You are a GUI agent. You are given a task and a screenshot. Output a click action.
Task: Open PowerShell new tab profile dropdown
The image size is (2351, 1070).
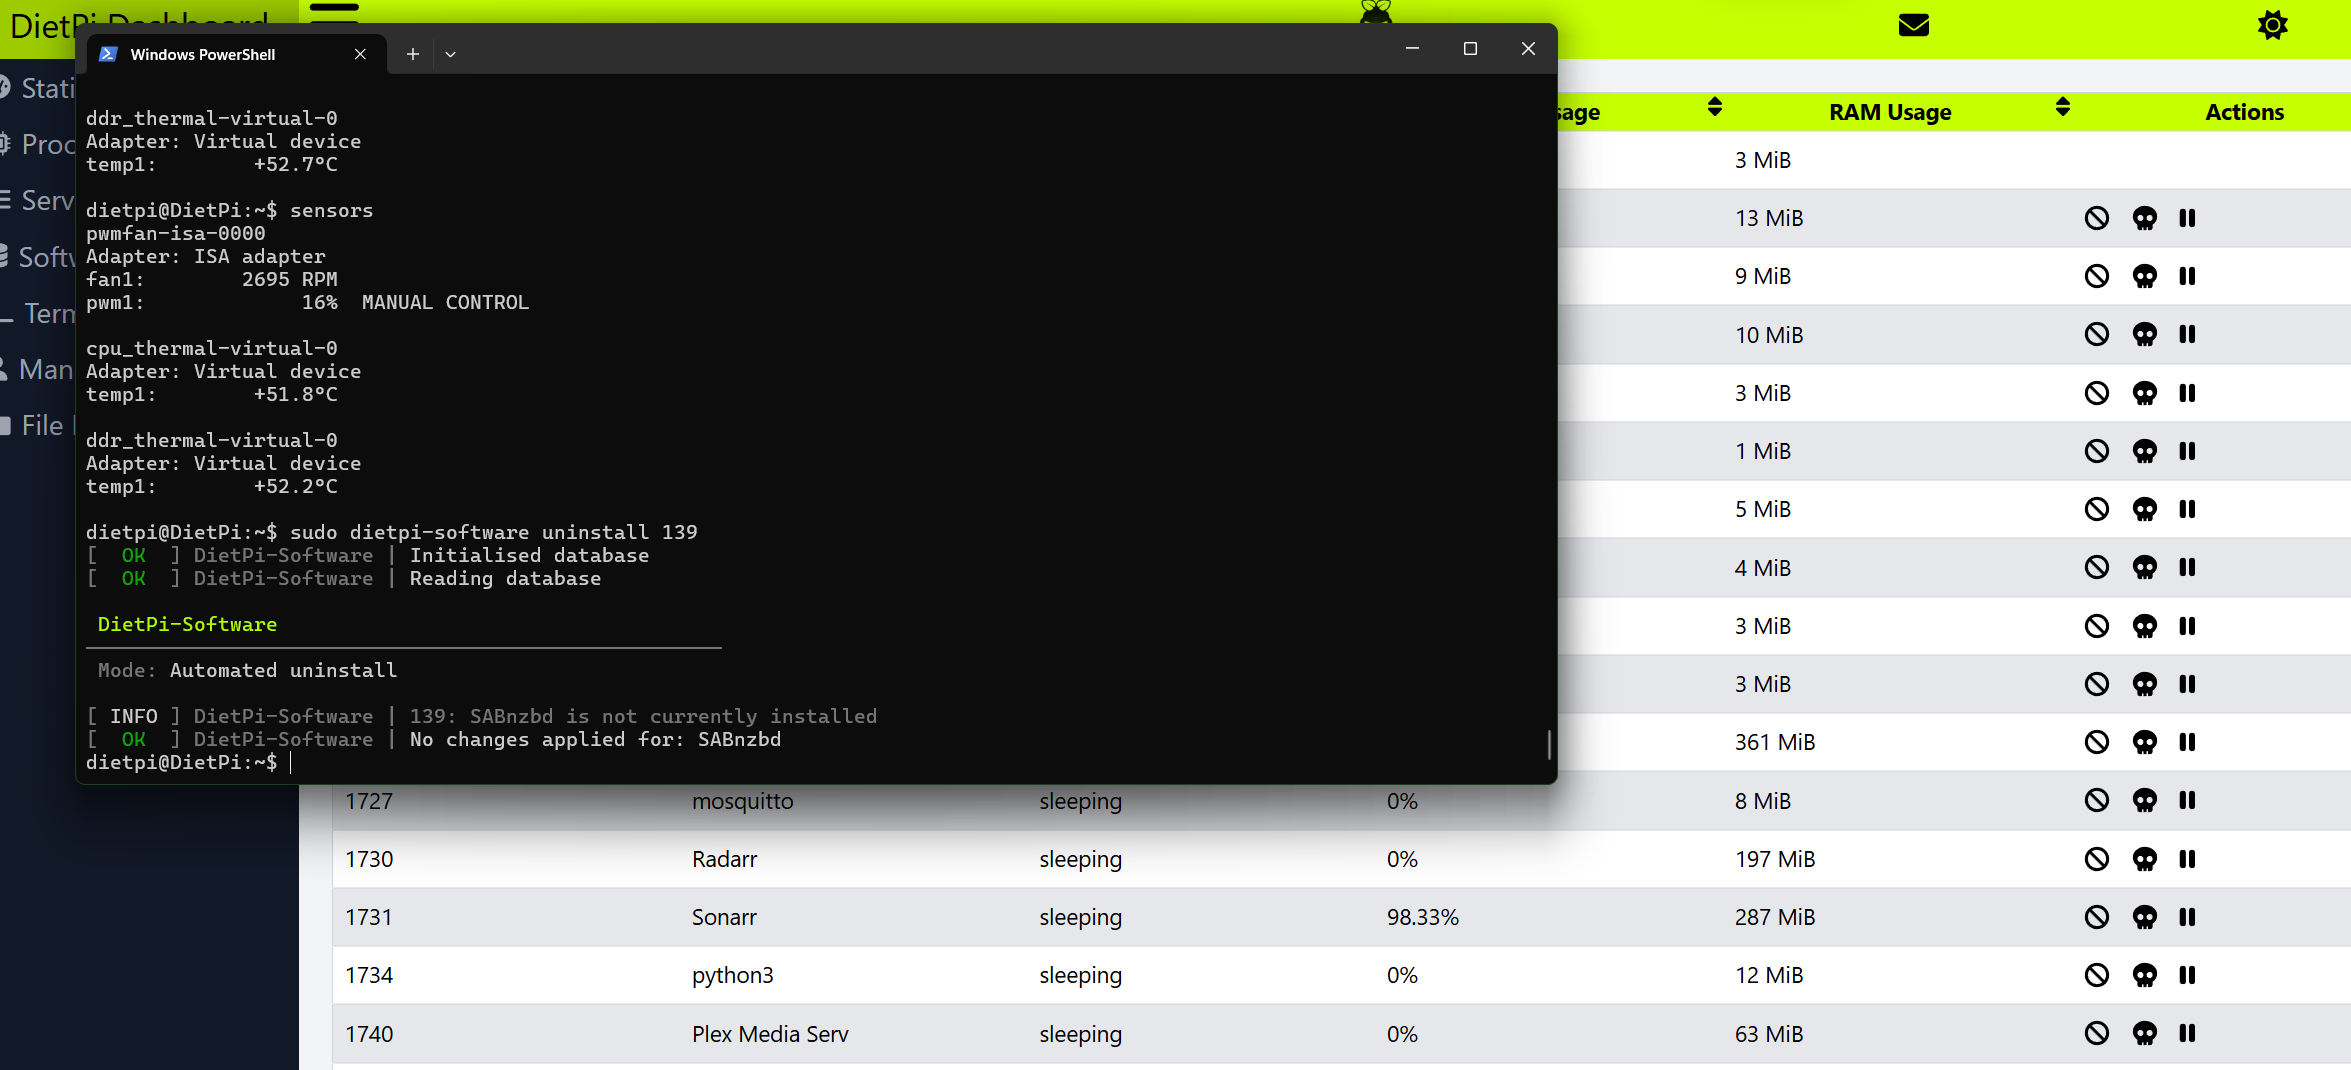click(x=450, y=55)
